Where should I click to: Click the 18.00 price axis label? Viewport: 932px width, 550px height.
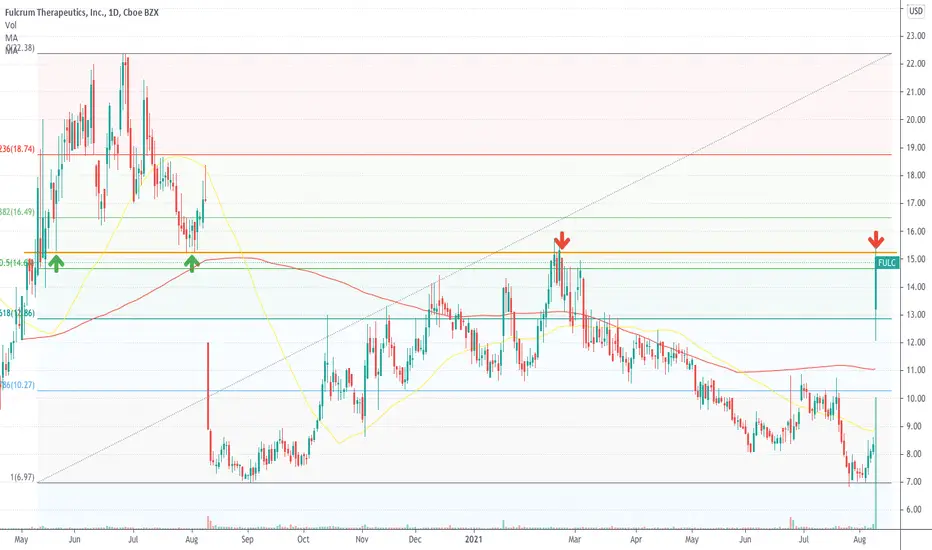point(916,175)
